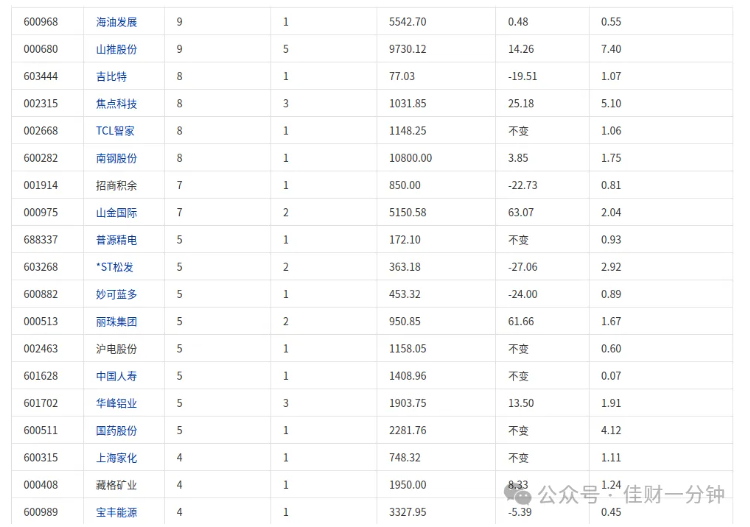Open the 海油发展 stock link

(x=116, y=22)
